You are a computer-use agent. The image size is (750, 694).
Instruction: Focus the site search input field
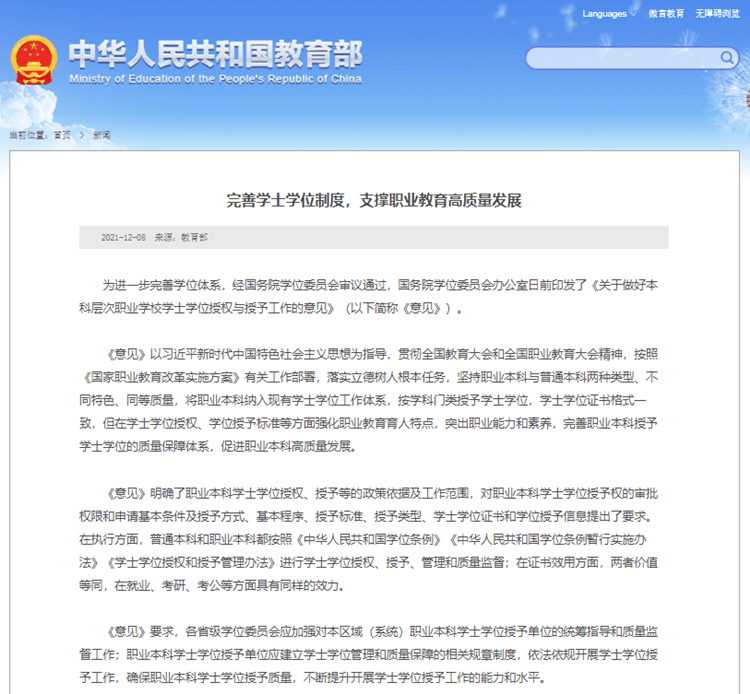632,58
